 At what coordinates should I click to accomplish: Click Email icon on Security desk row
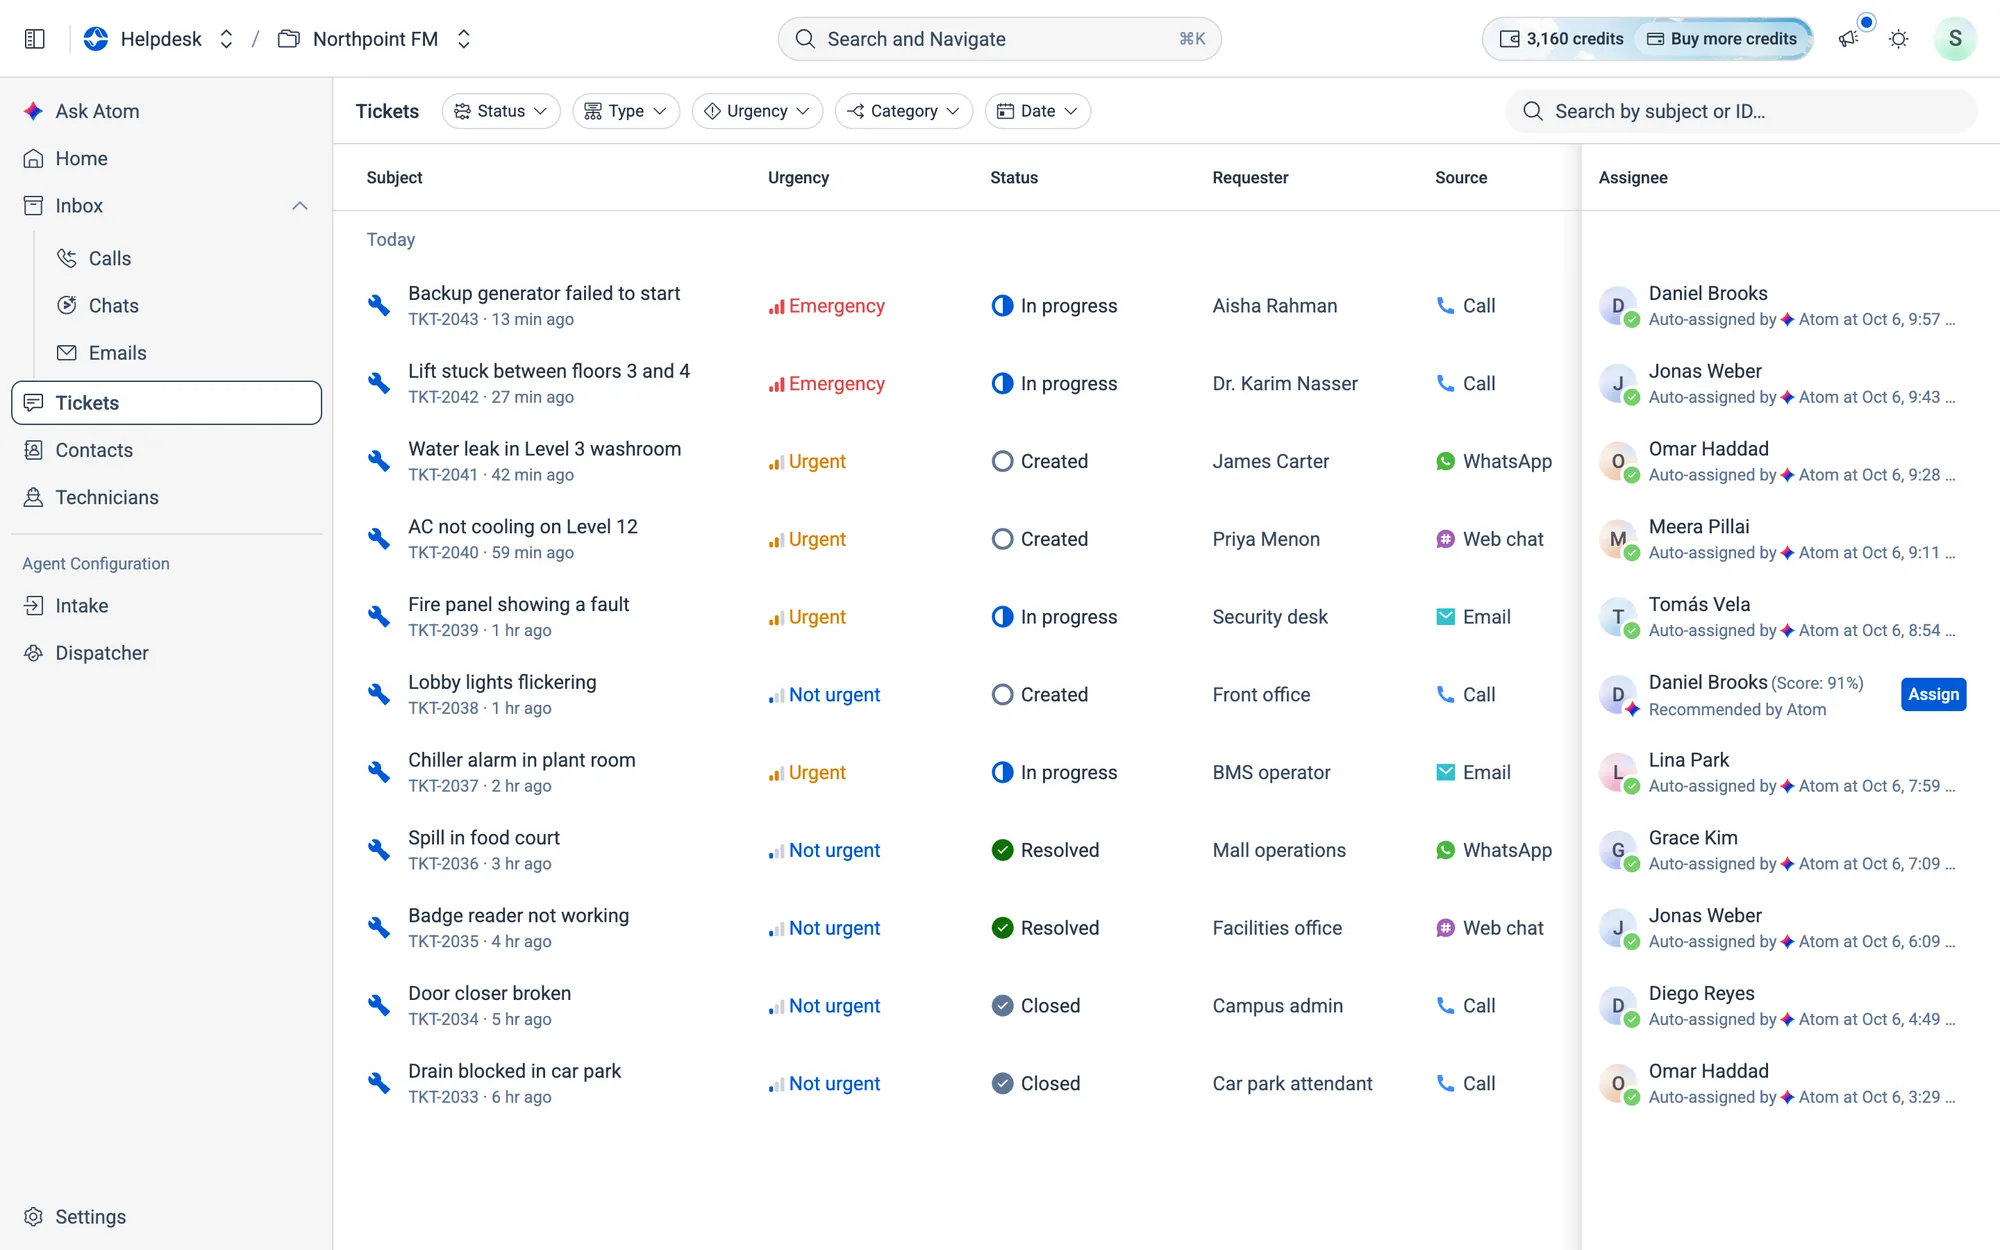point(1445,617)
